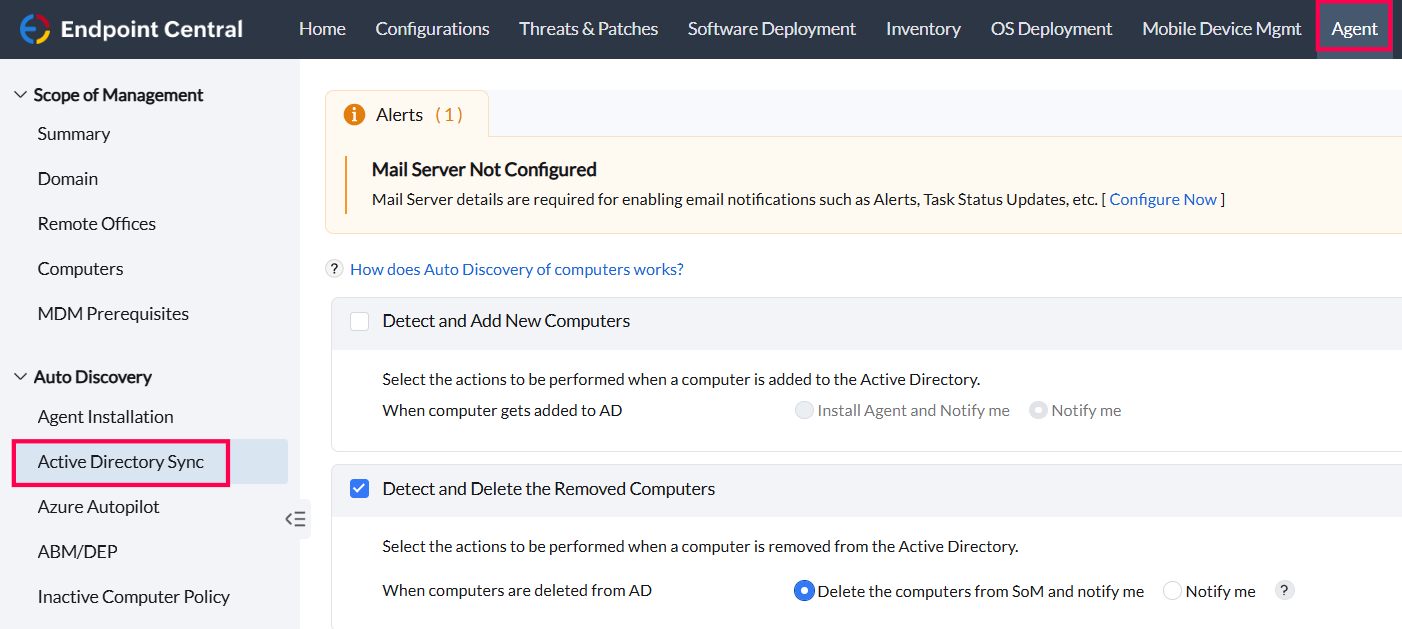The image size is (1402, 629).
Task: Select Active Directory Sync in the sidebar
Action: point(120,463)
